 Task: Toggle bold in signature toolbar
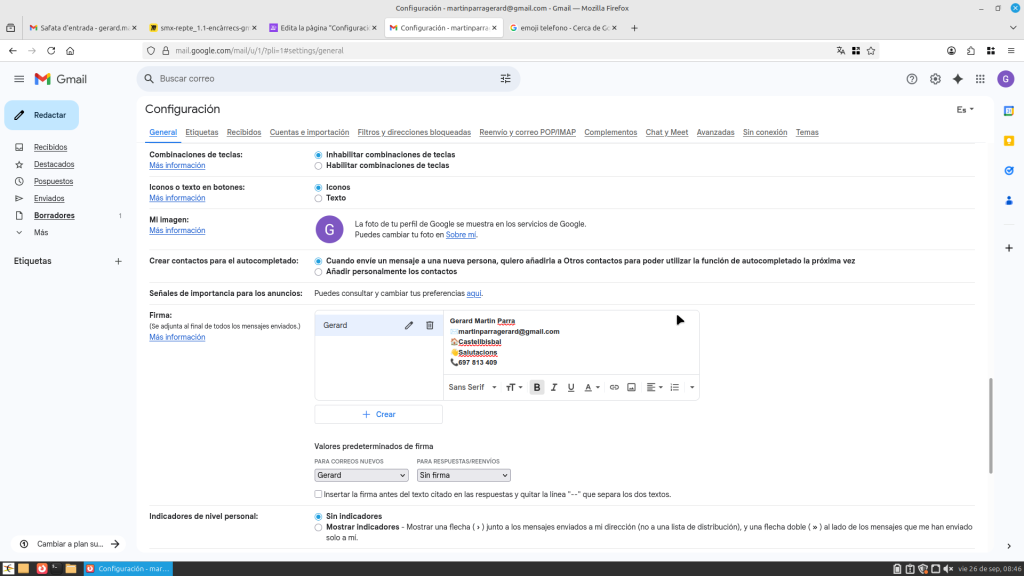[537, 387]
